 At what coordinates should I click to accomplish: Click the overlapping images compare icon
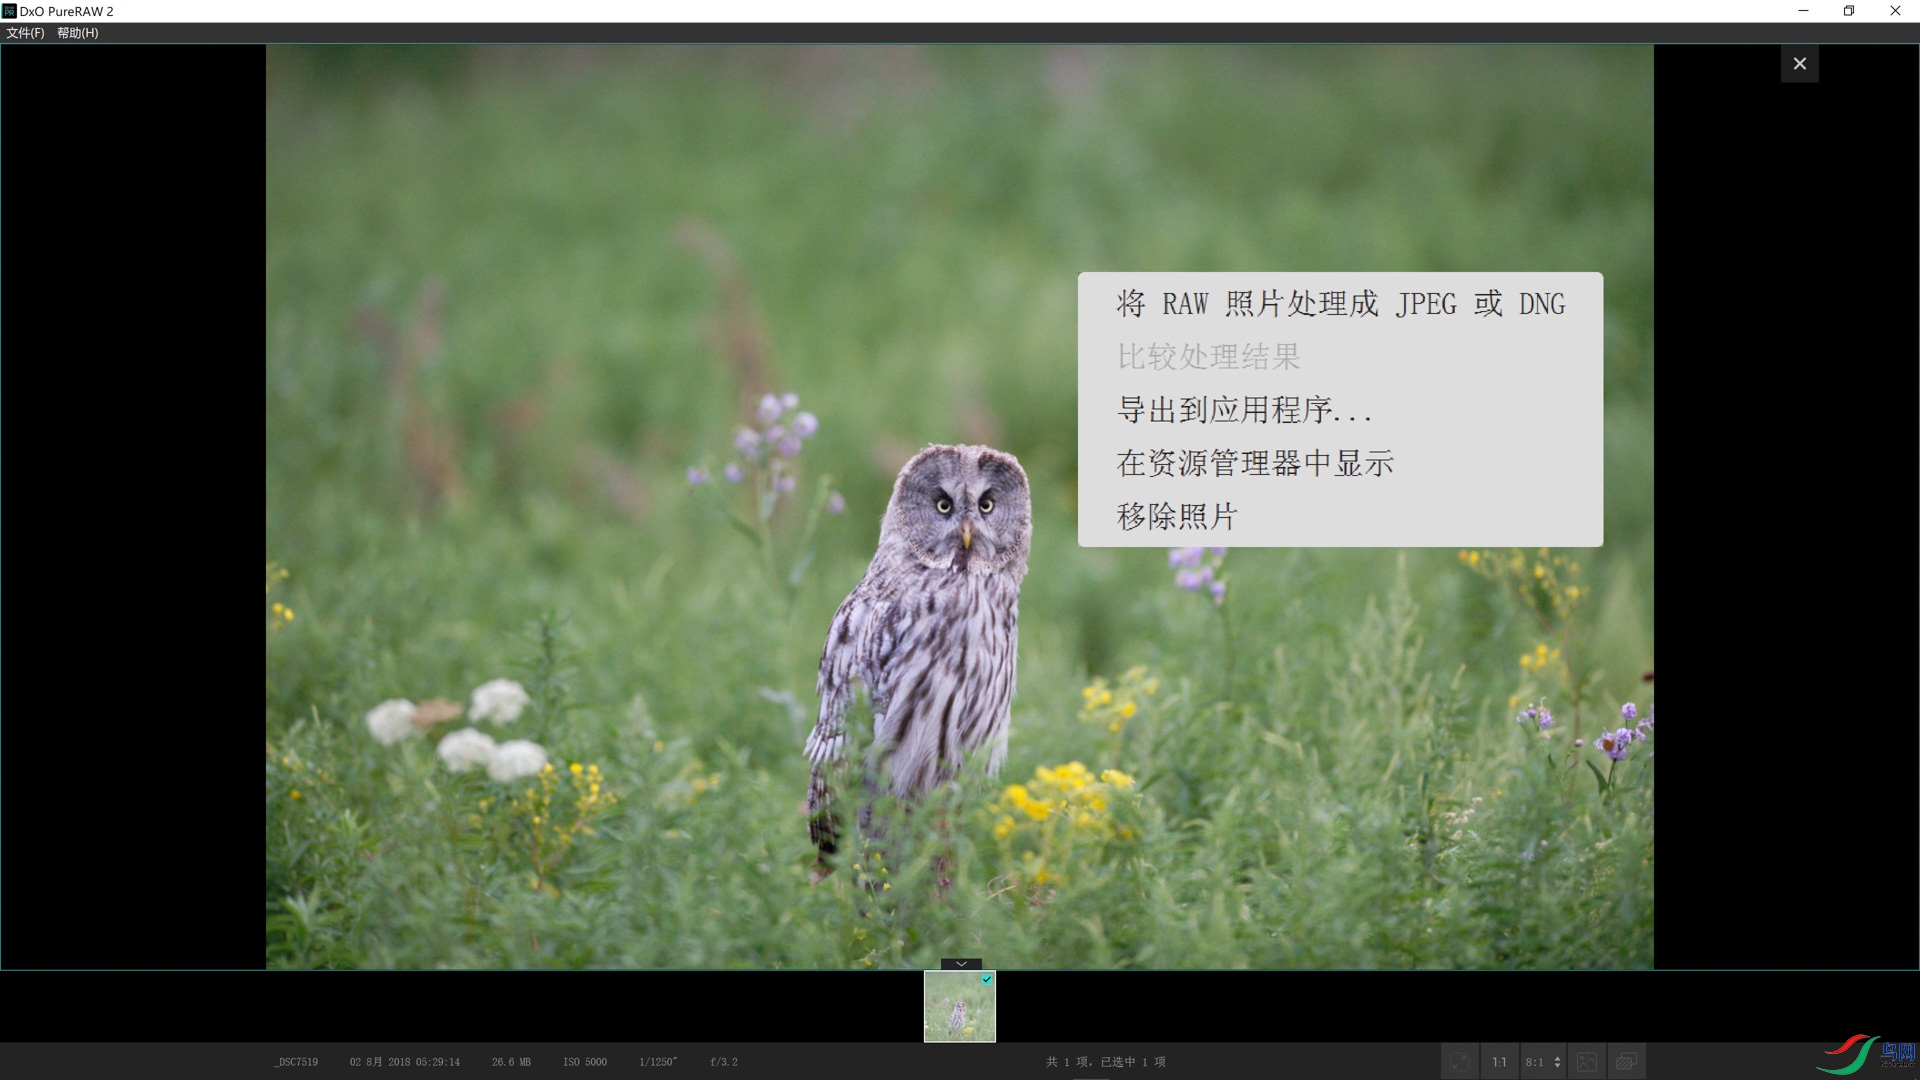[x=1627, y=1062]
